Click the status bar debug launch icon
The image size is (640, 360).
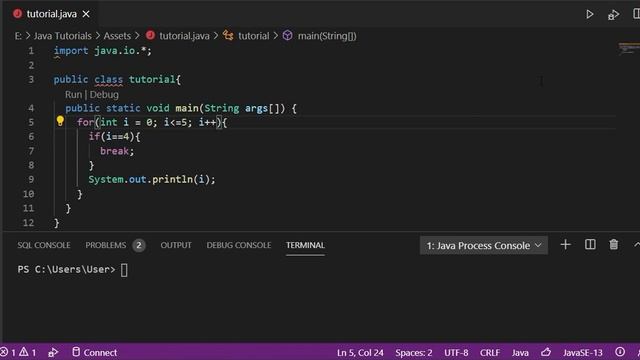(x=53, y=352)
